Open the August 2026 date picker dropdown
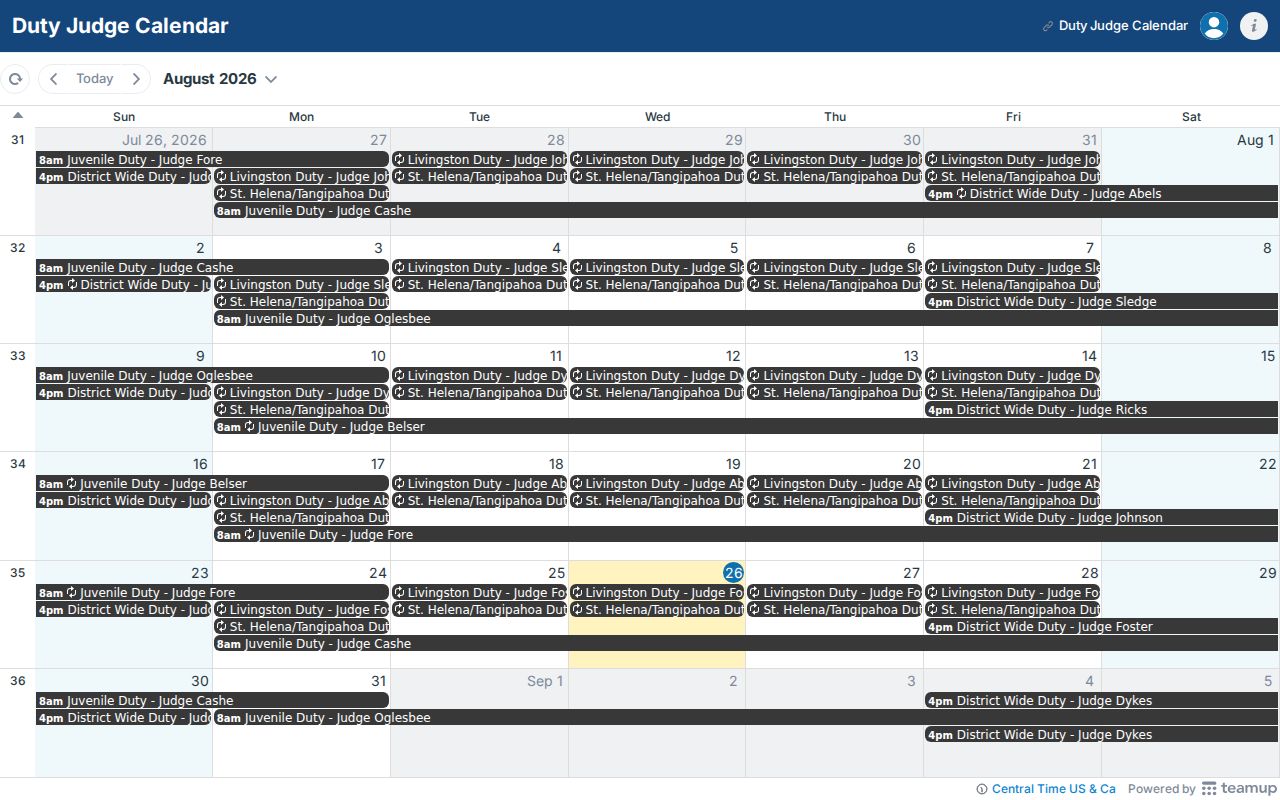 pos(220,79)
